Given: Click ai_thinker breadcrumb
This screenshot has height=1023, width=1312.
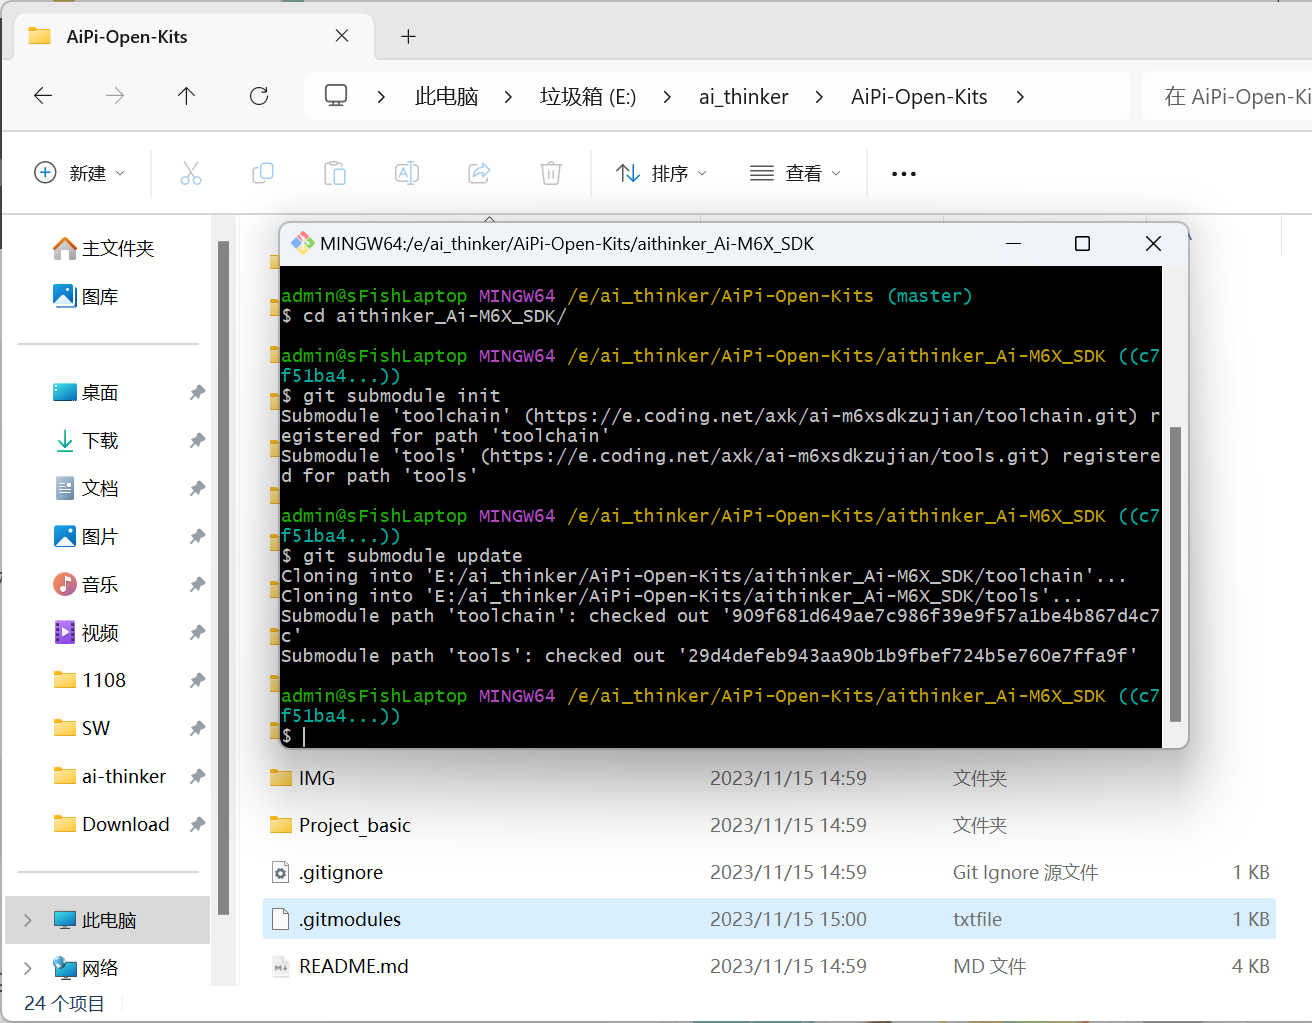Looking at the screenshot, I should 743,97.
